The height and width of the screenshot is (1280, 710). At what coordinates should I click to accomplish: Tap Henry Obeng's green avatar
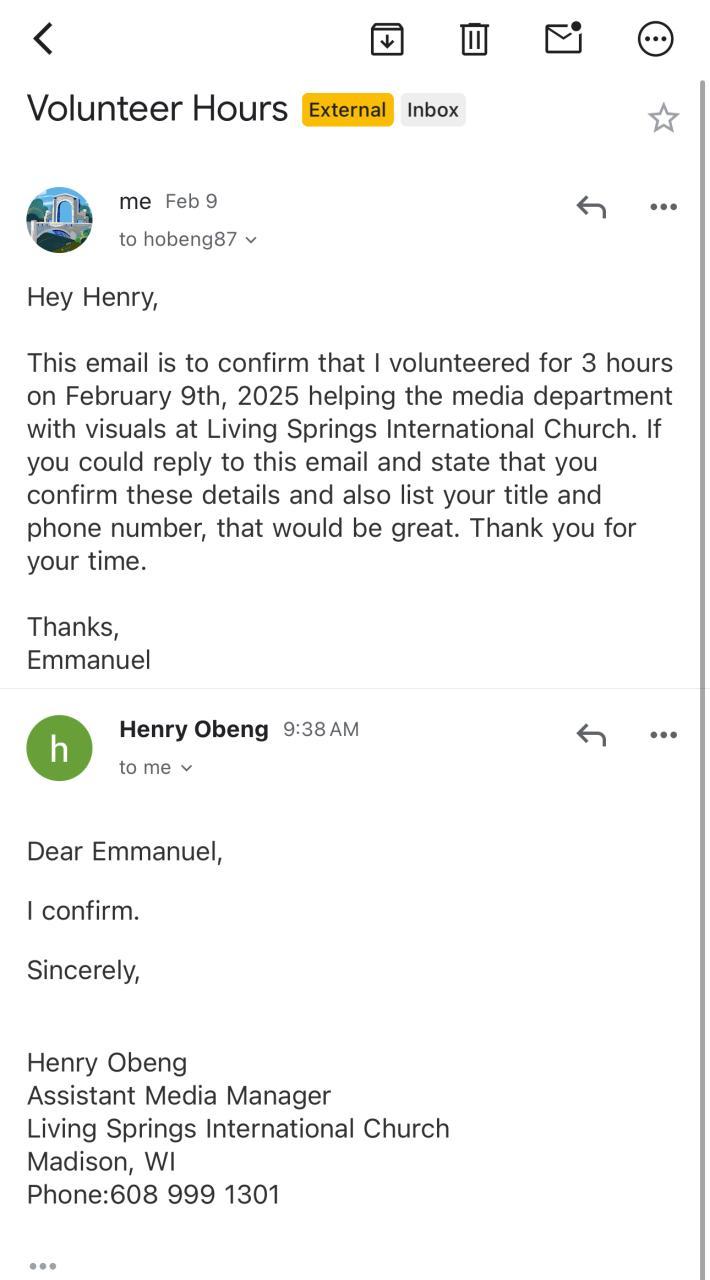[59, 748]
